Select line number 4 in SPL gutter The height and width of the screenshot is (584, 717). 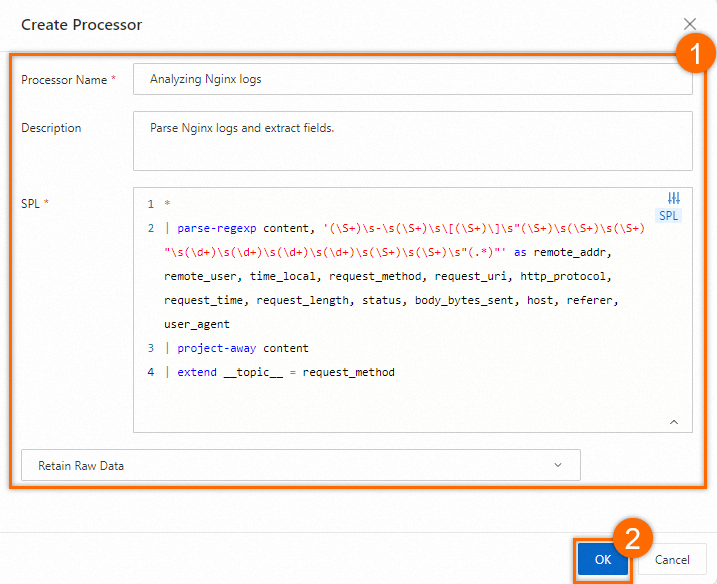pos(151,372)
